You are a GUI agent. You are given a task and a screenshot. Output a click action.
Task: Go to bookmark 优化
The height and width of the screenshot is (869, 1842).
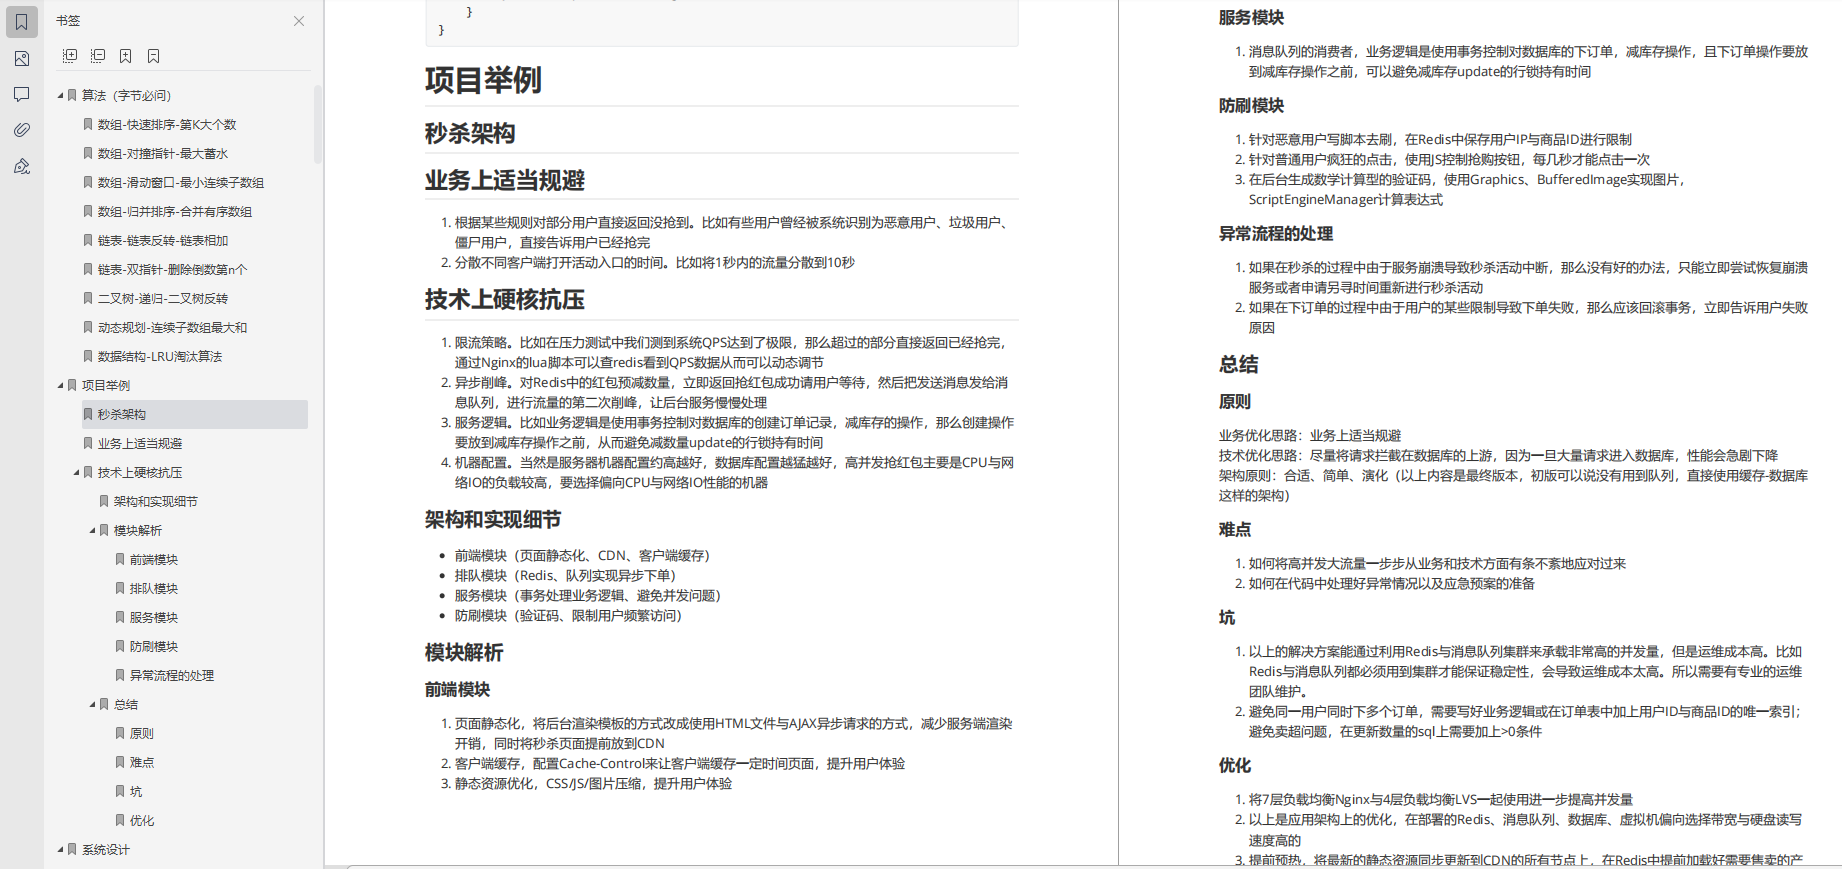click(x=142, y=821)
